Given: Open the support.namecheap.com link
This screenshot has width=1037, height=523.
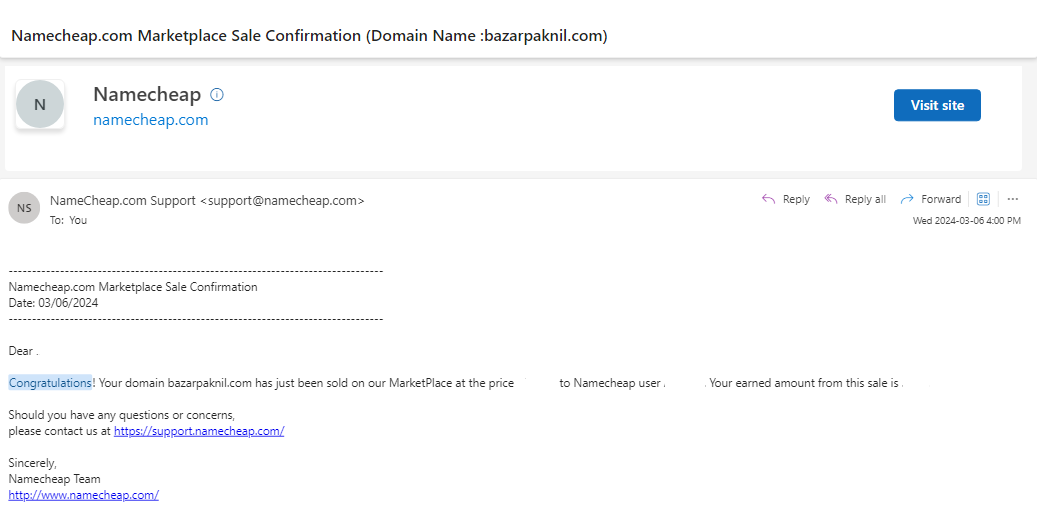Looking at the screenshot, I should point(199,431).
